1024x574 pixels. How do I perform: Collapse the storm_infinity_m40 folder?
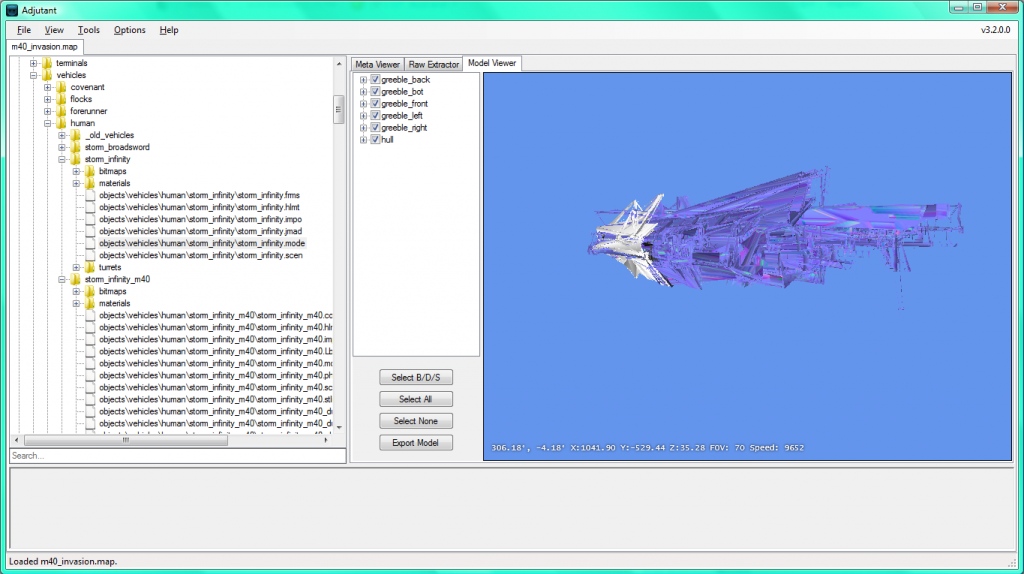click(62, 279)
